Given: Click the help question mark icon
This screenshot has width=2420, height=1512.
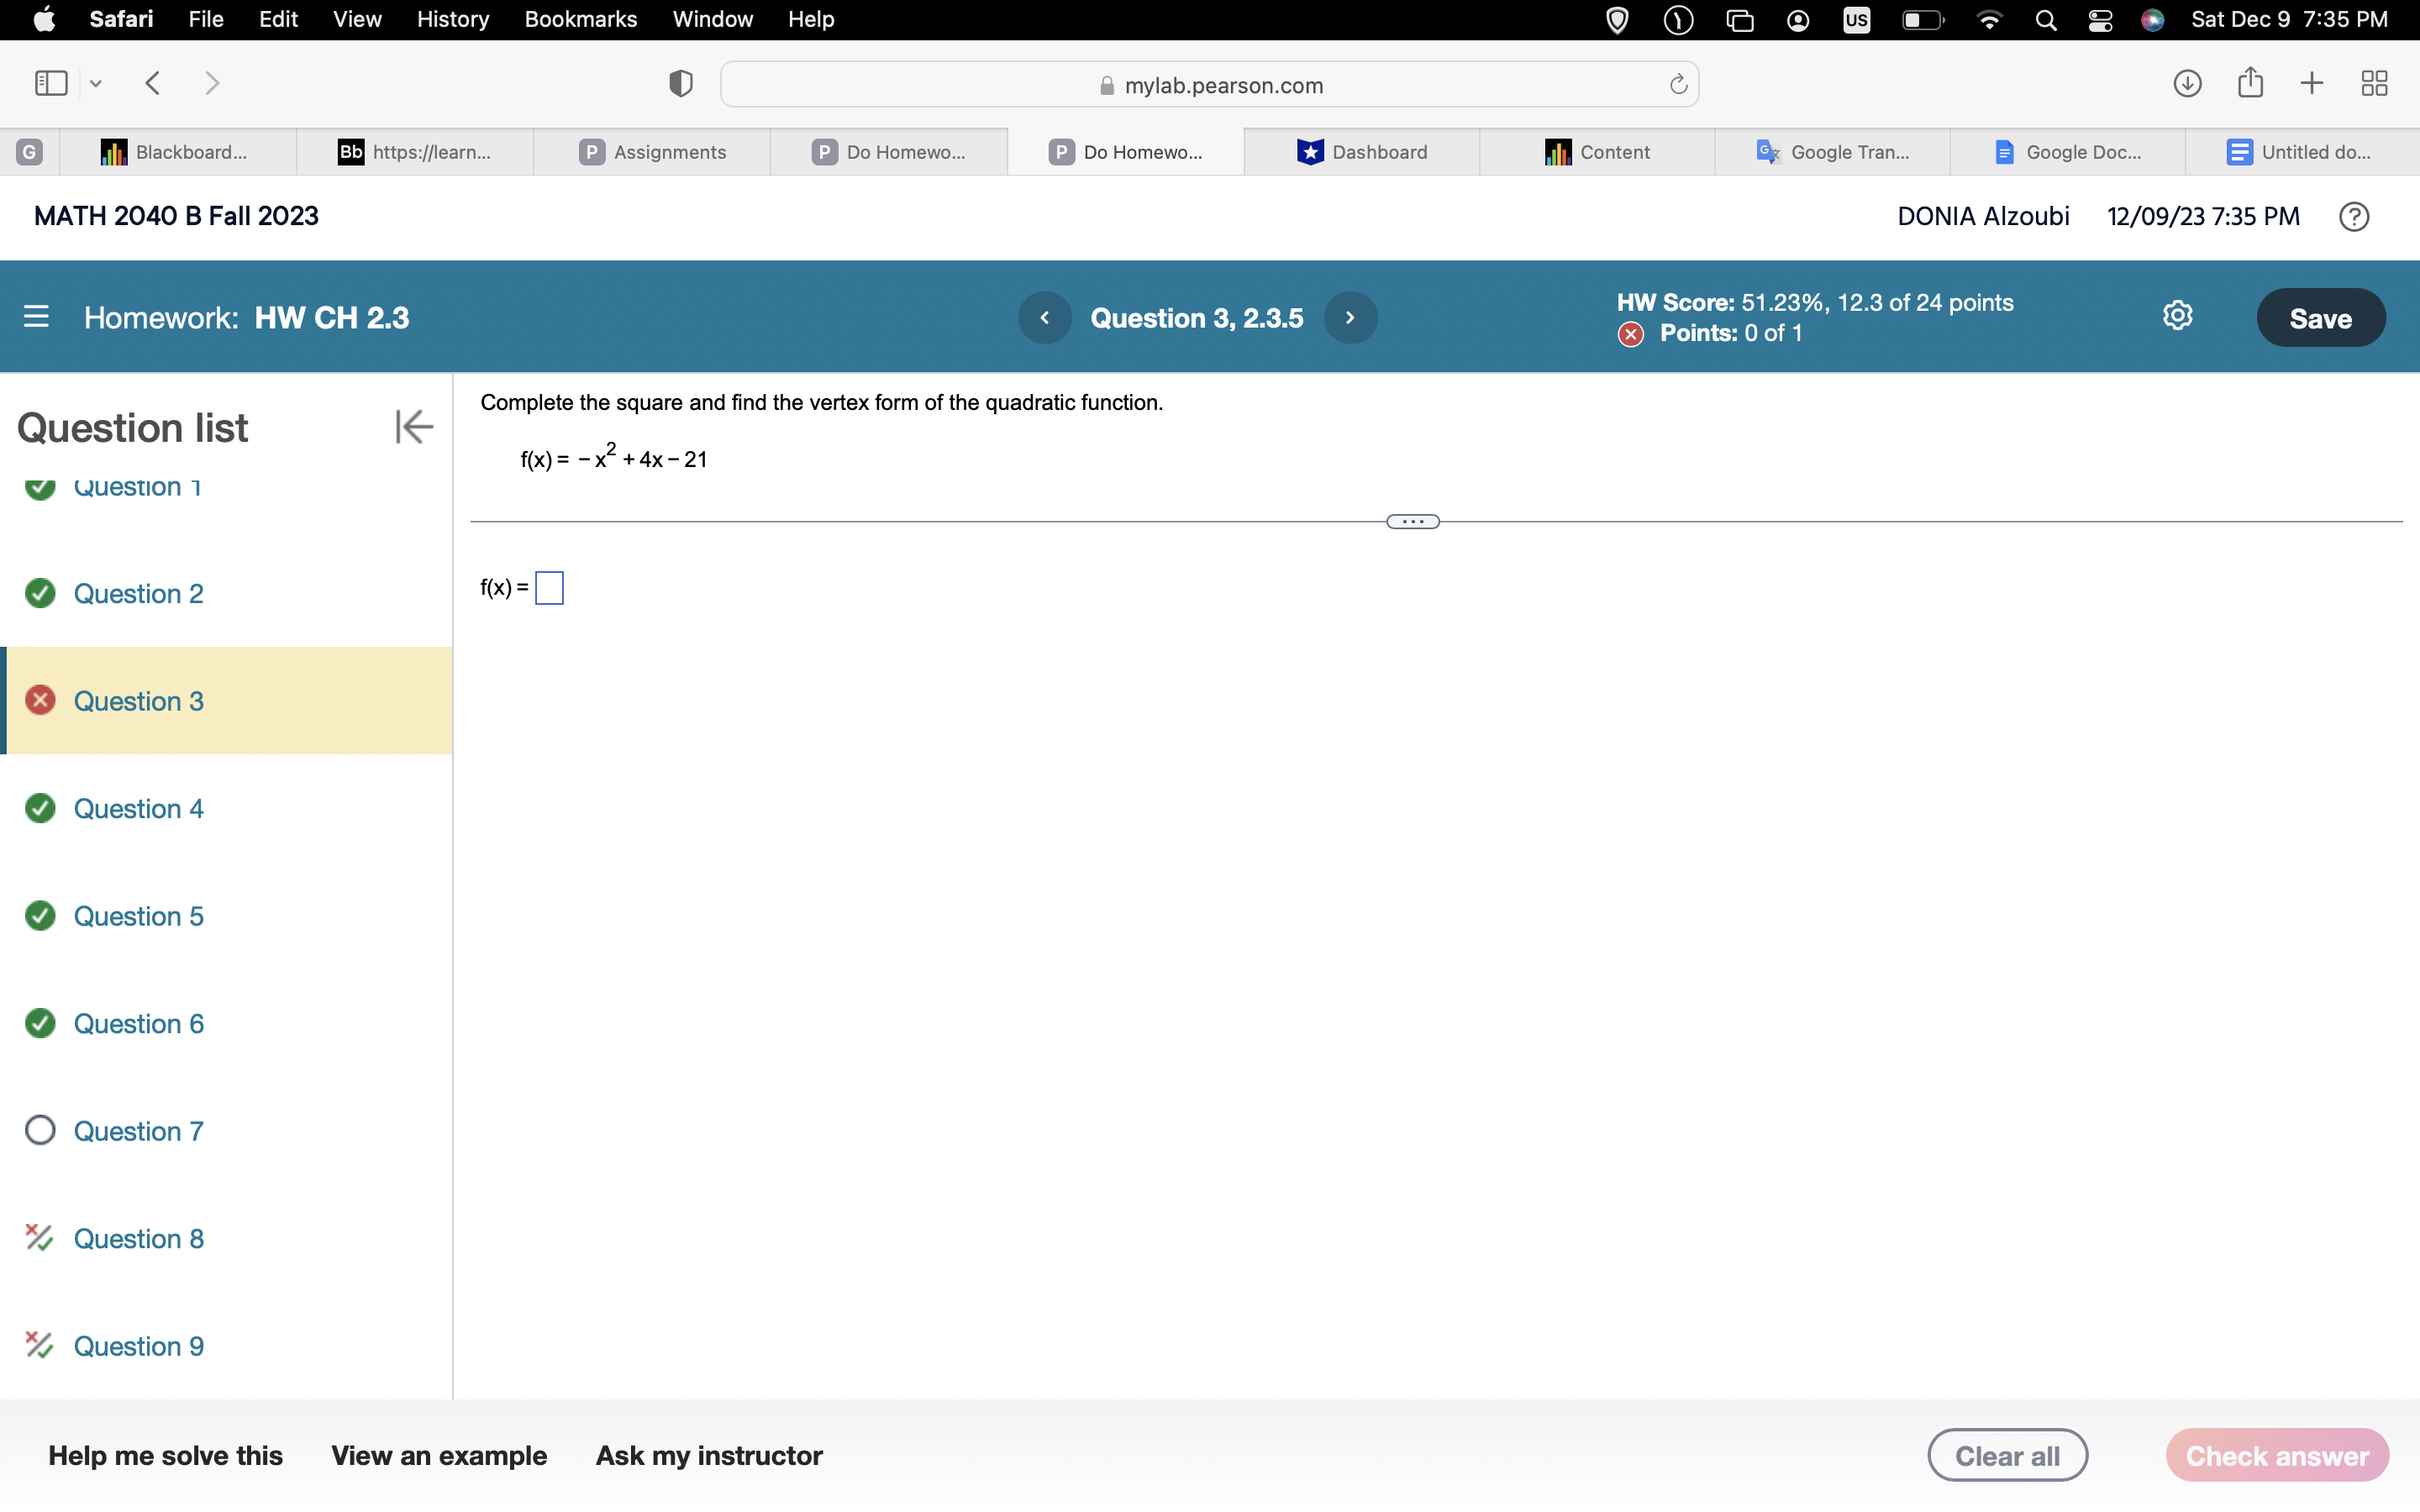Looking at the screenshot, I should (2354, 216).
